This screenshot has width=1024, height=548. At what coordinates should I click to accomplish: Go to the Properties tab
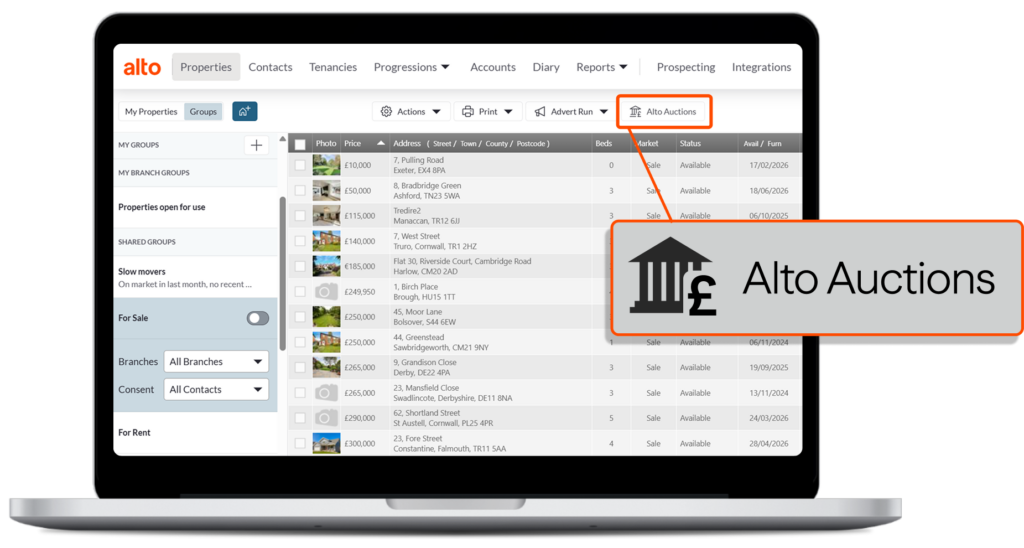click(206, 67)
